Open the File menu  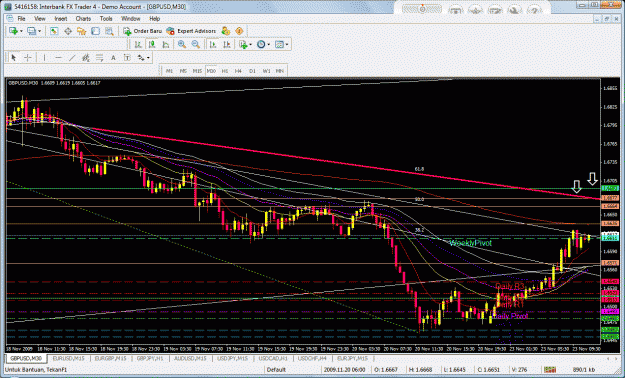click(x=21, y=19)
